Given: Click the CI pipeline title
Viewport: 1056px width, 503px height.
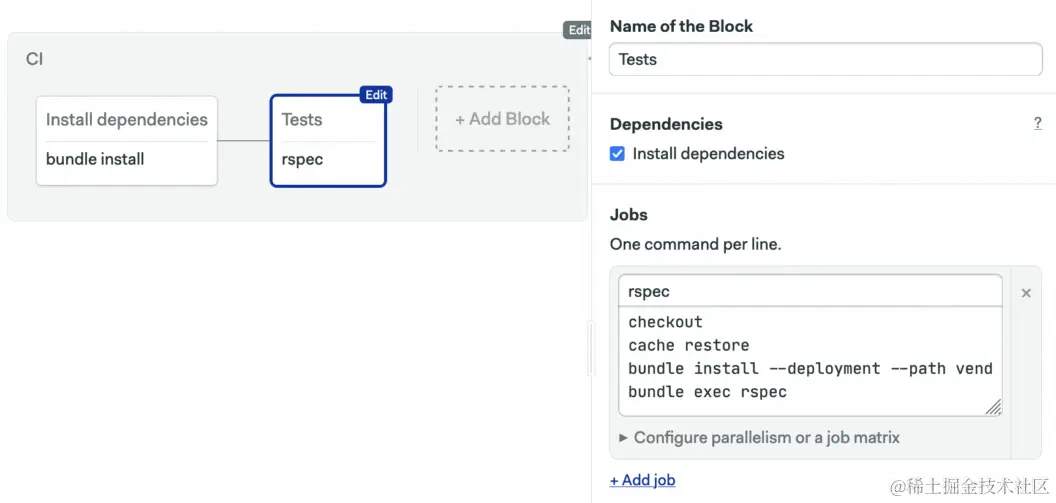Looking at the screenshot, I should click(35, 59).
